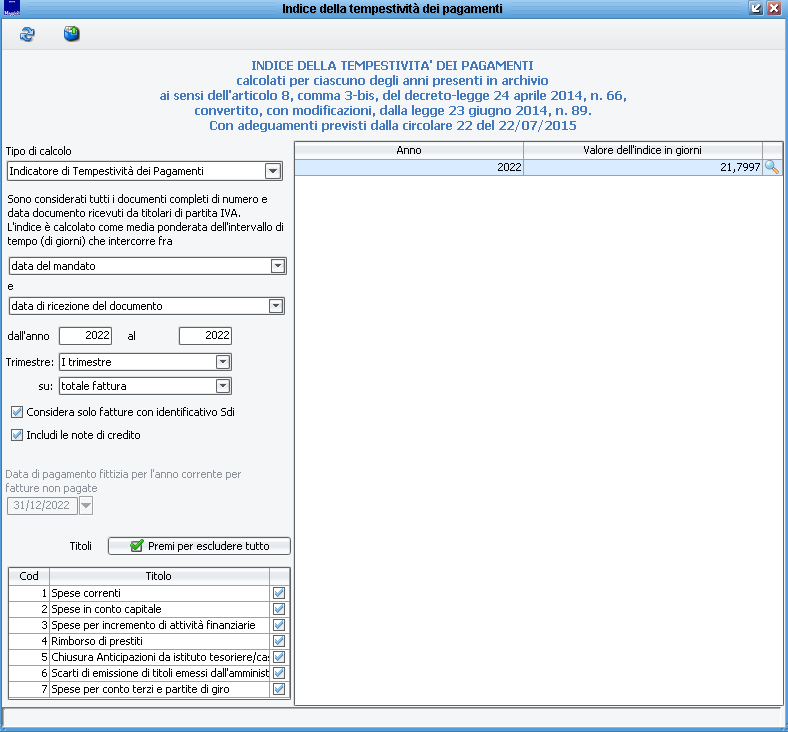Click the 'al' end year input field
The image size is (788, 732).
click(205, 336)
